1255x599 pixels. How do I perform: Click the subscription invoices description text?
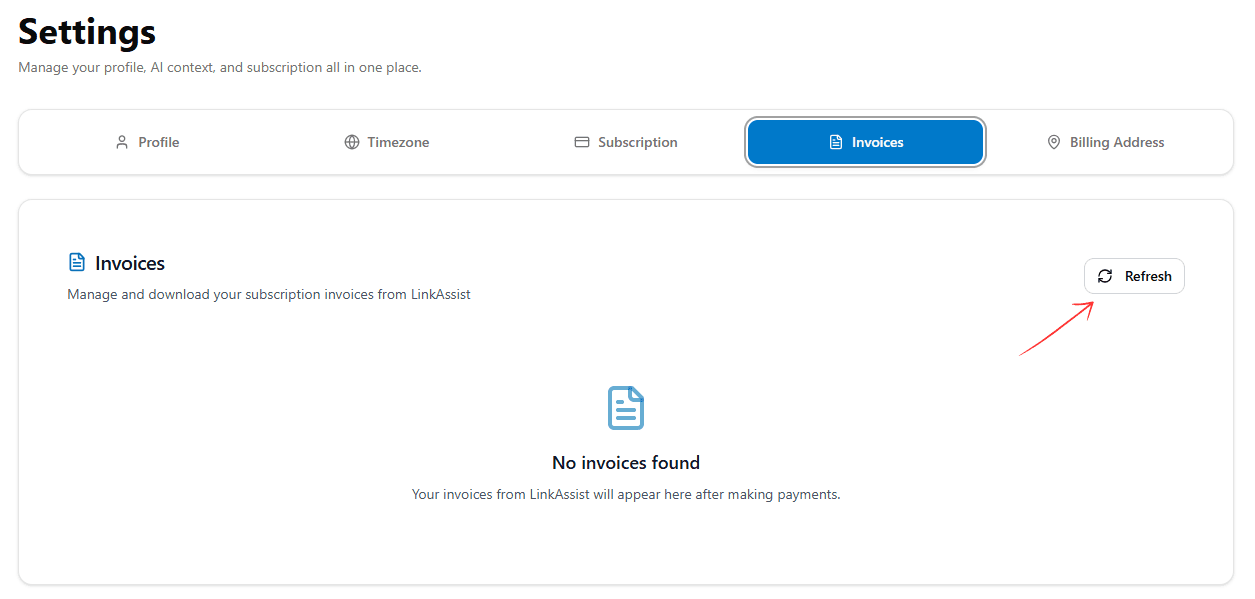pos(268,294)
